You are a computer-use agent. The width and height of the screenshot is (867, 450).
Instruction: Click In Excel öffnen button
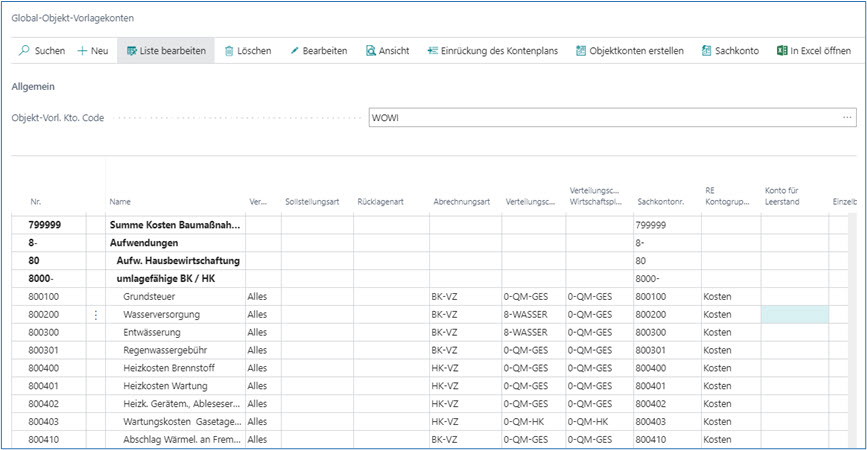click(817, 51)
